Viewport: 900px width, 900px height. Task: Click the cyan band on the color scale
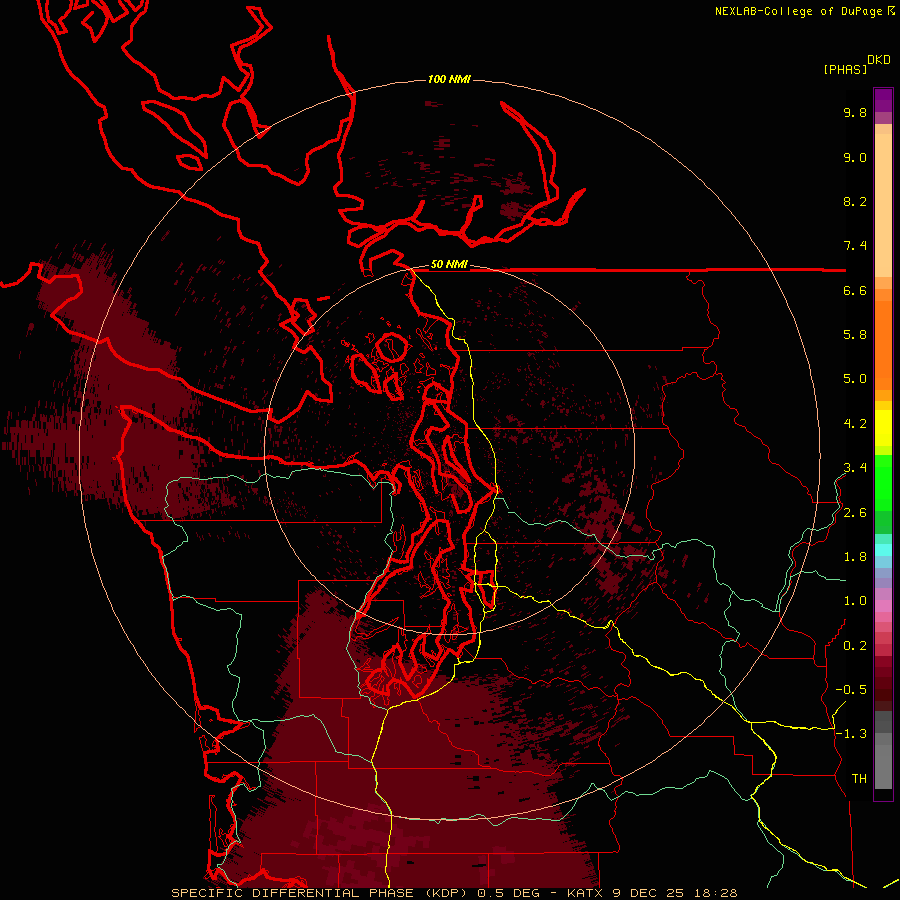pos(883,549)
